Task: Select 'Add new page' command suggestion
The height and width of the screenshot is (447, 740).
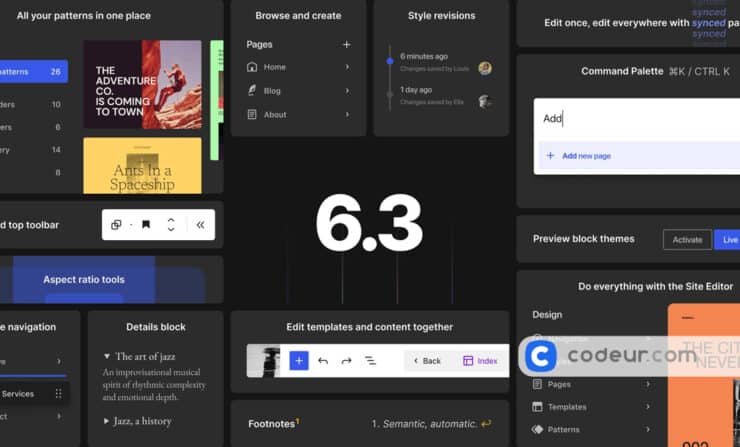Action: point(585,156)
